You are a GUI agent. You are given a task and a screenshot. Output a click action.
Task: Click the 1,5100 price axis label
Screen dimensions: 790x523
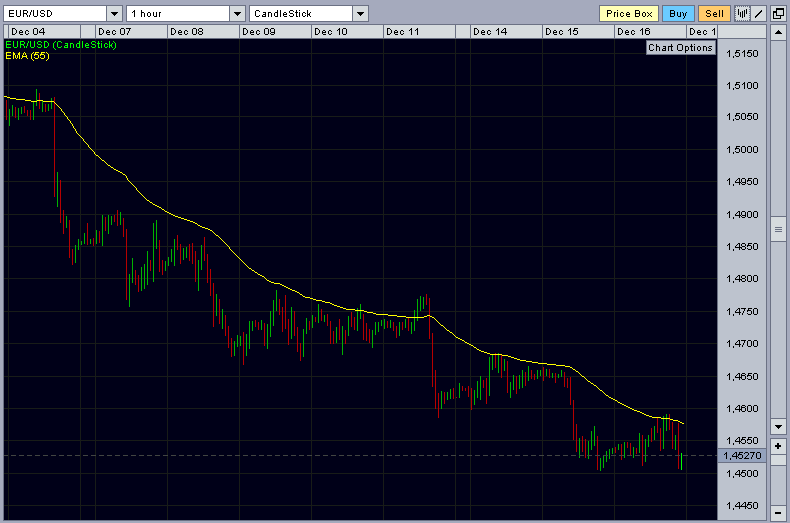pyautogui.click(x=742, y=86)
